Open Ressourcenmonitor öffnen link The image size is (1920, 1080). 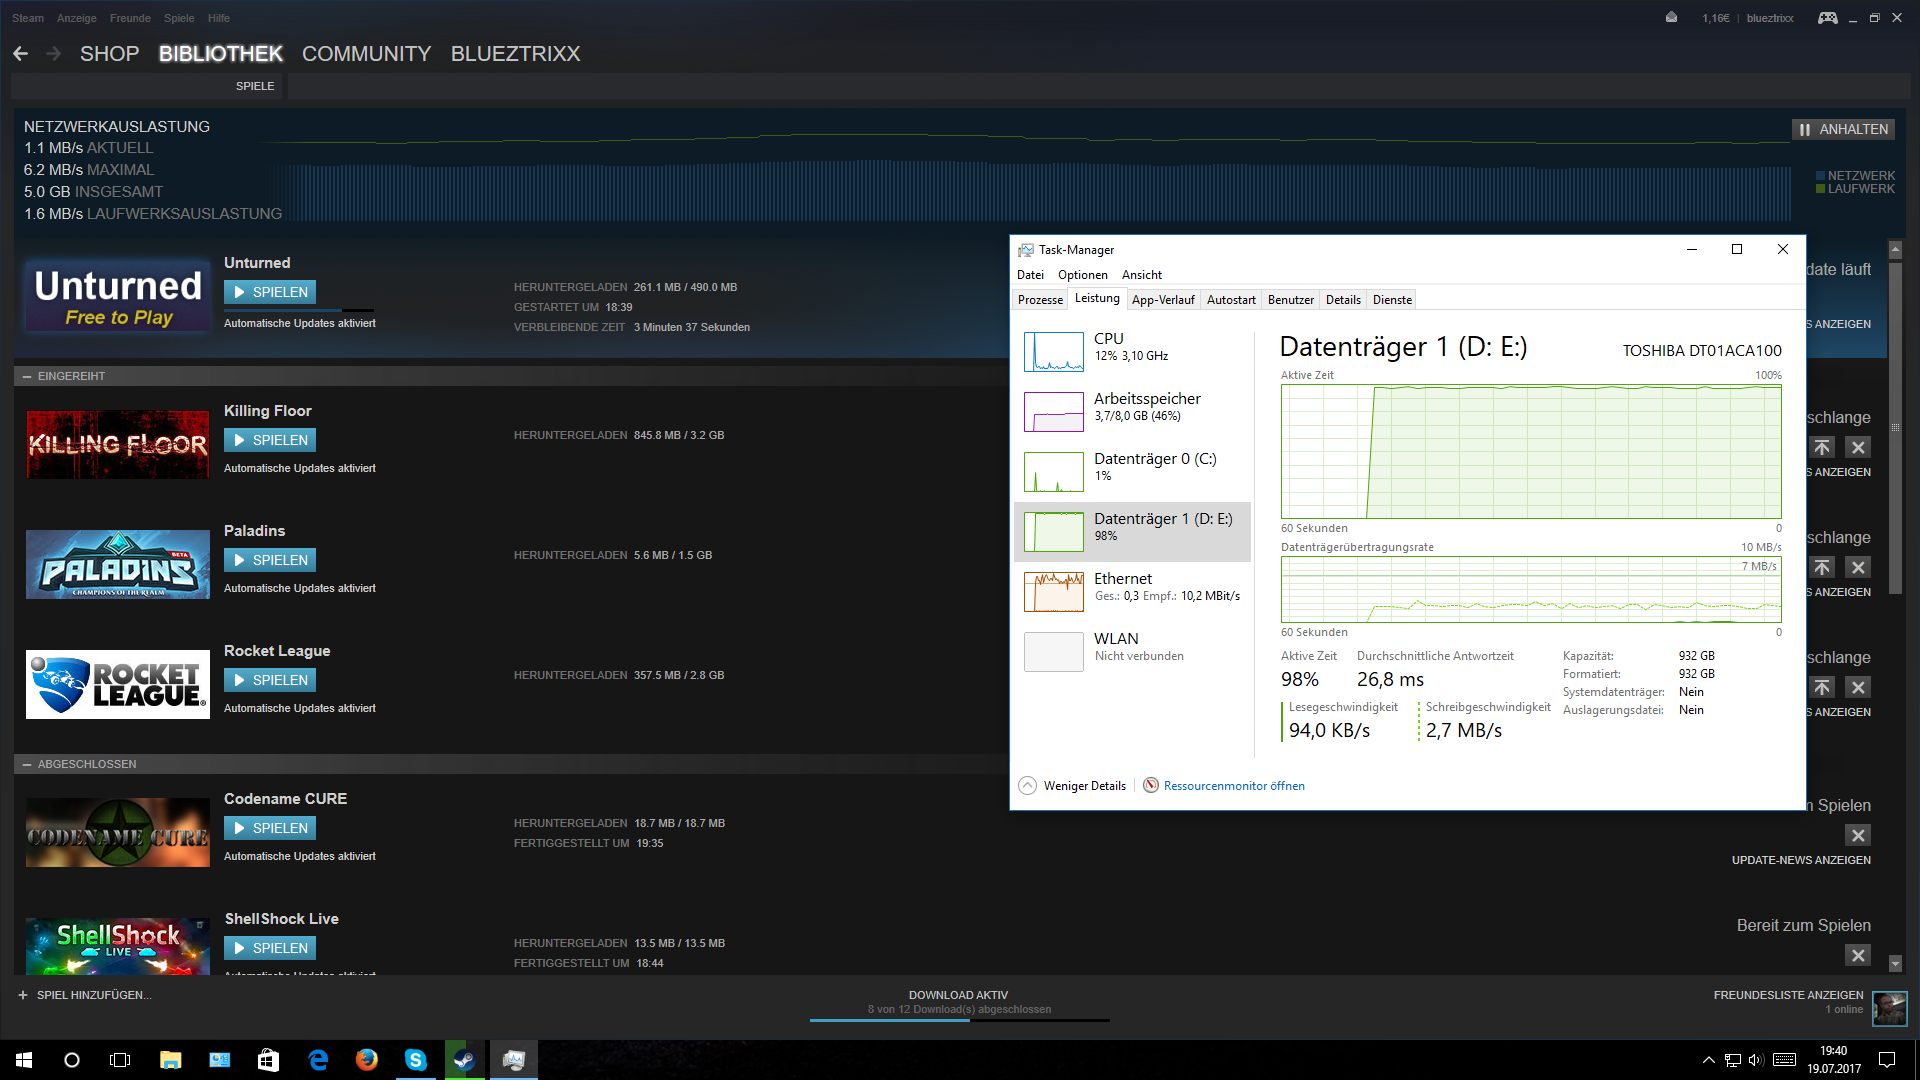pos(1233,786)
